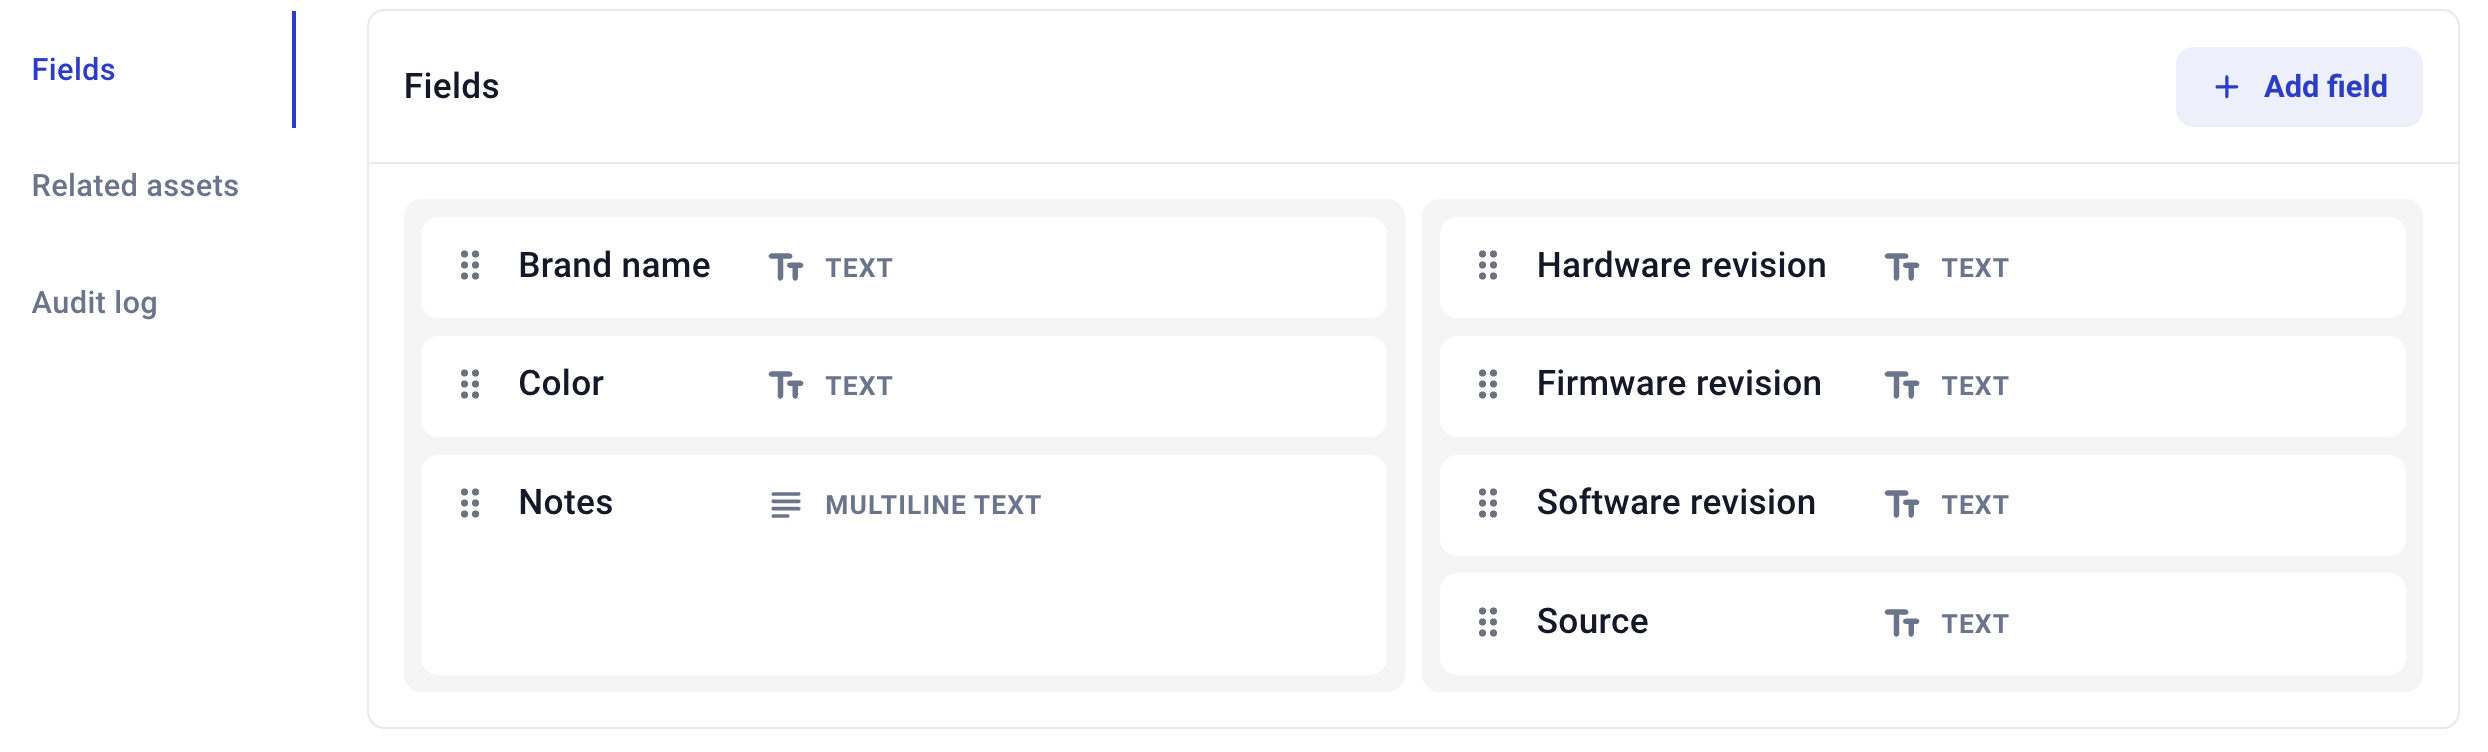Image resolution: width=2488 pixels, height=752 pixels.
Task: Go to the Audit log tab
Action: point(95,302)
